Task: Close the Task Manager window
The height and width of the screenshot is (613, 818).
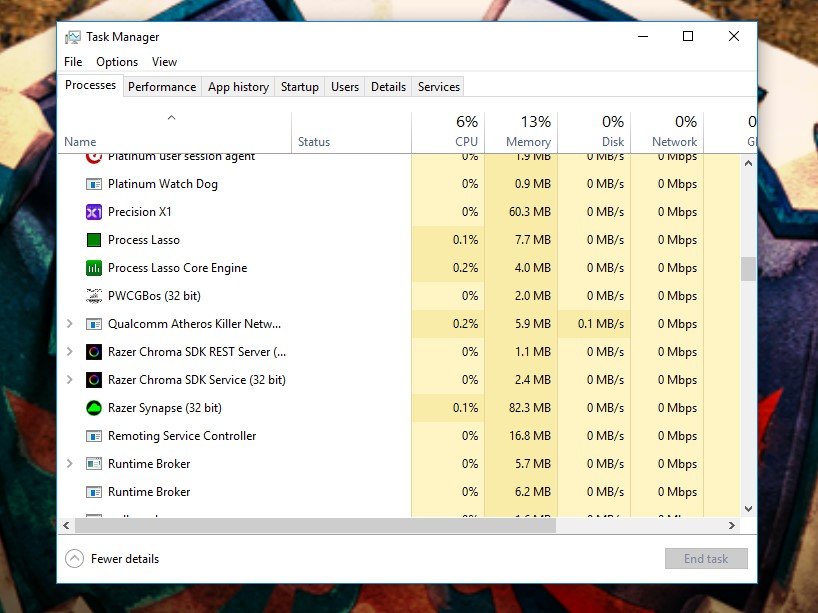Action: [733, 36]
